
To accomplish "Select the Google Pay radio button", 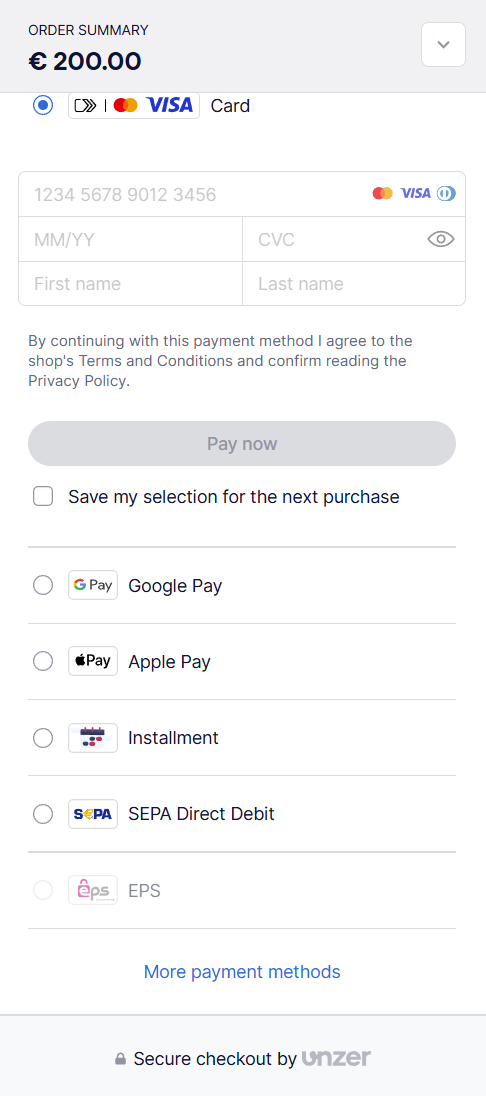I will point(43,585).
